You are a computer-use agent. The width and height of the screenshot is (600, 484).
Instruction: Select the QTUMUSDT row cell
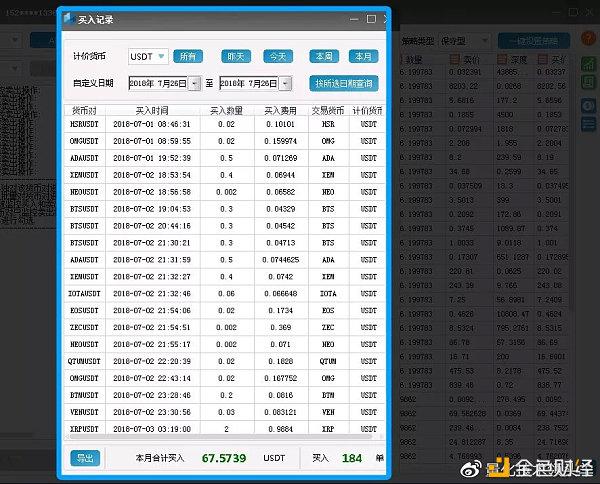[x=84, y=361]
